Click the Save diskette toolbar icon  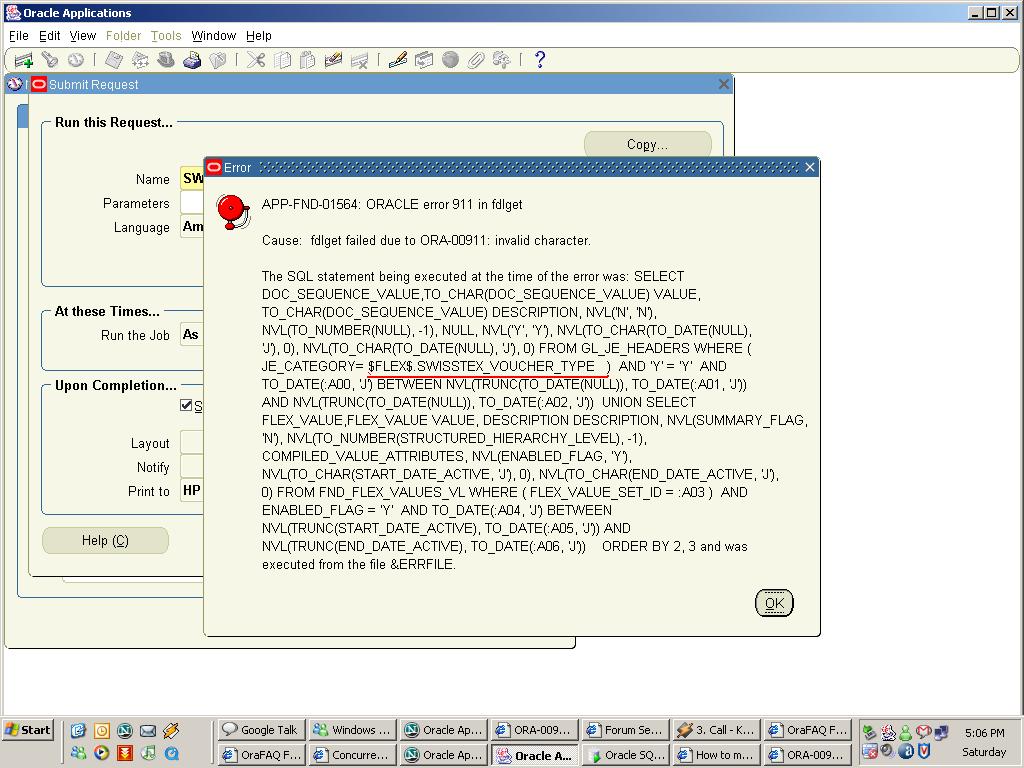pyautogui.click(x=114, y=60)
